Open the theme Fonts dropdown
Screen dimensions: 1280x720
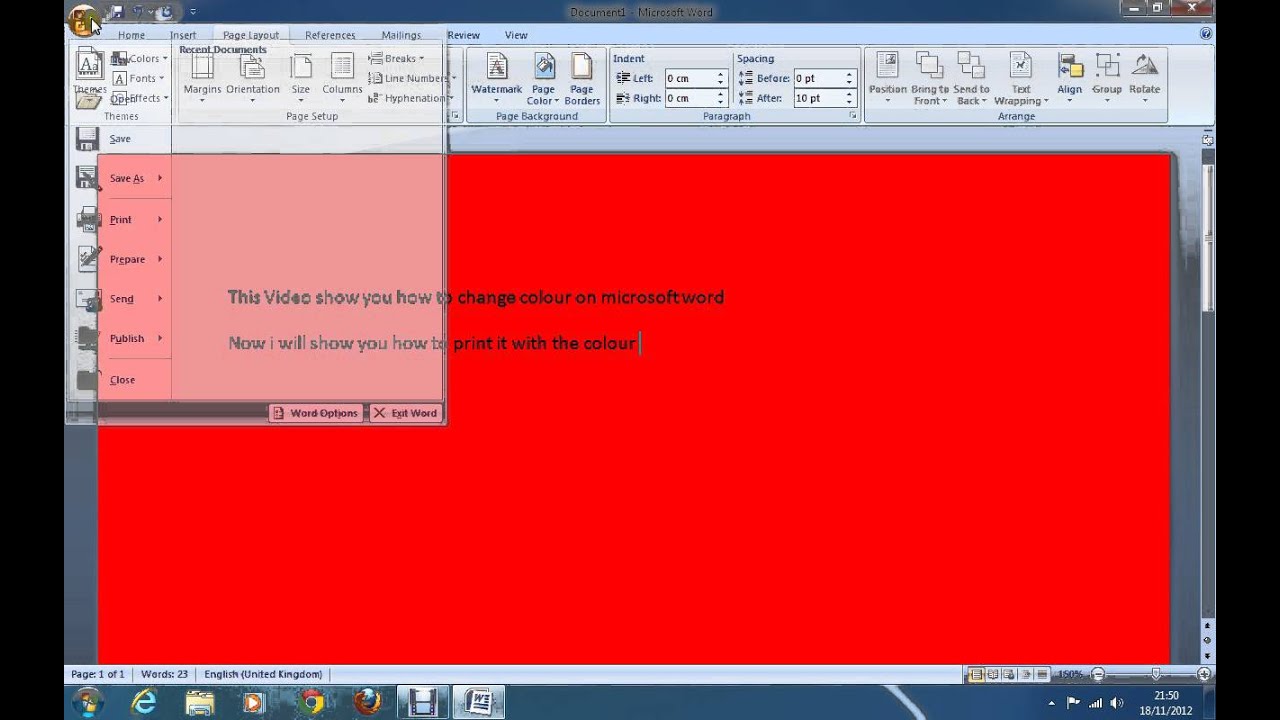139,78
